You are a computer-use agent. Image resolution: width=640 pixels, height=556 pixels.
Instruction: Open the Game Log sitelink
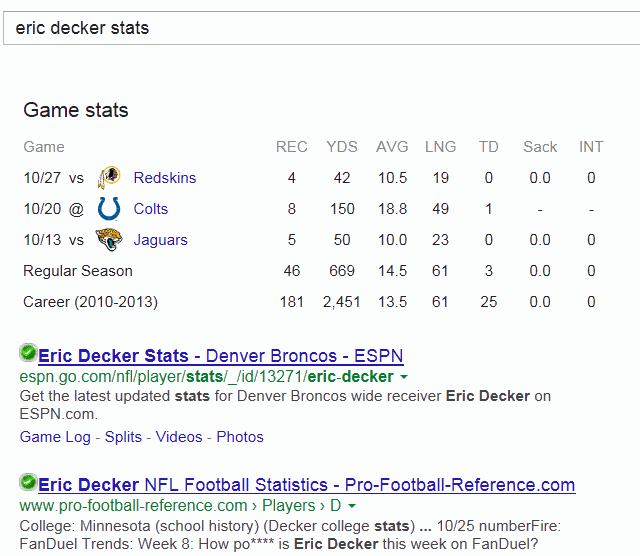55,437
